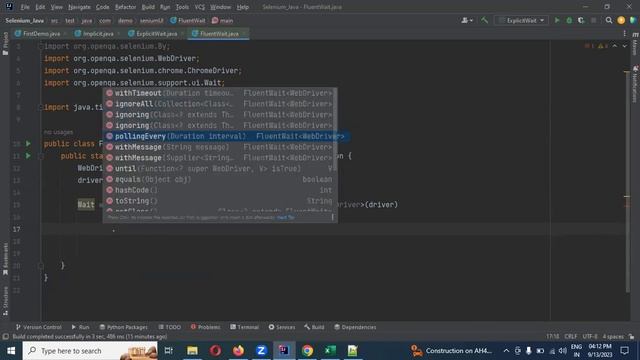This screenshot has width=640, height=360.
Task: Open the Build menu
Action: point(148,7)
